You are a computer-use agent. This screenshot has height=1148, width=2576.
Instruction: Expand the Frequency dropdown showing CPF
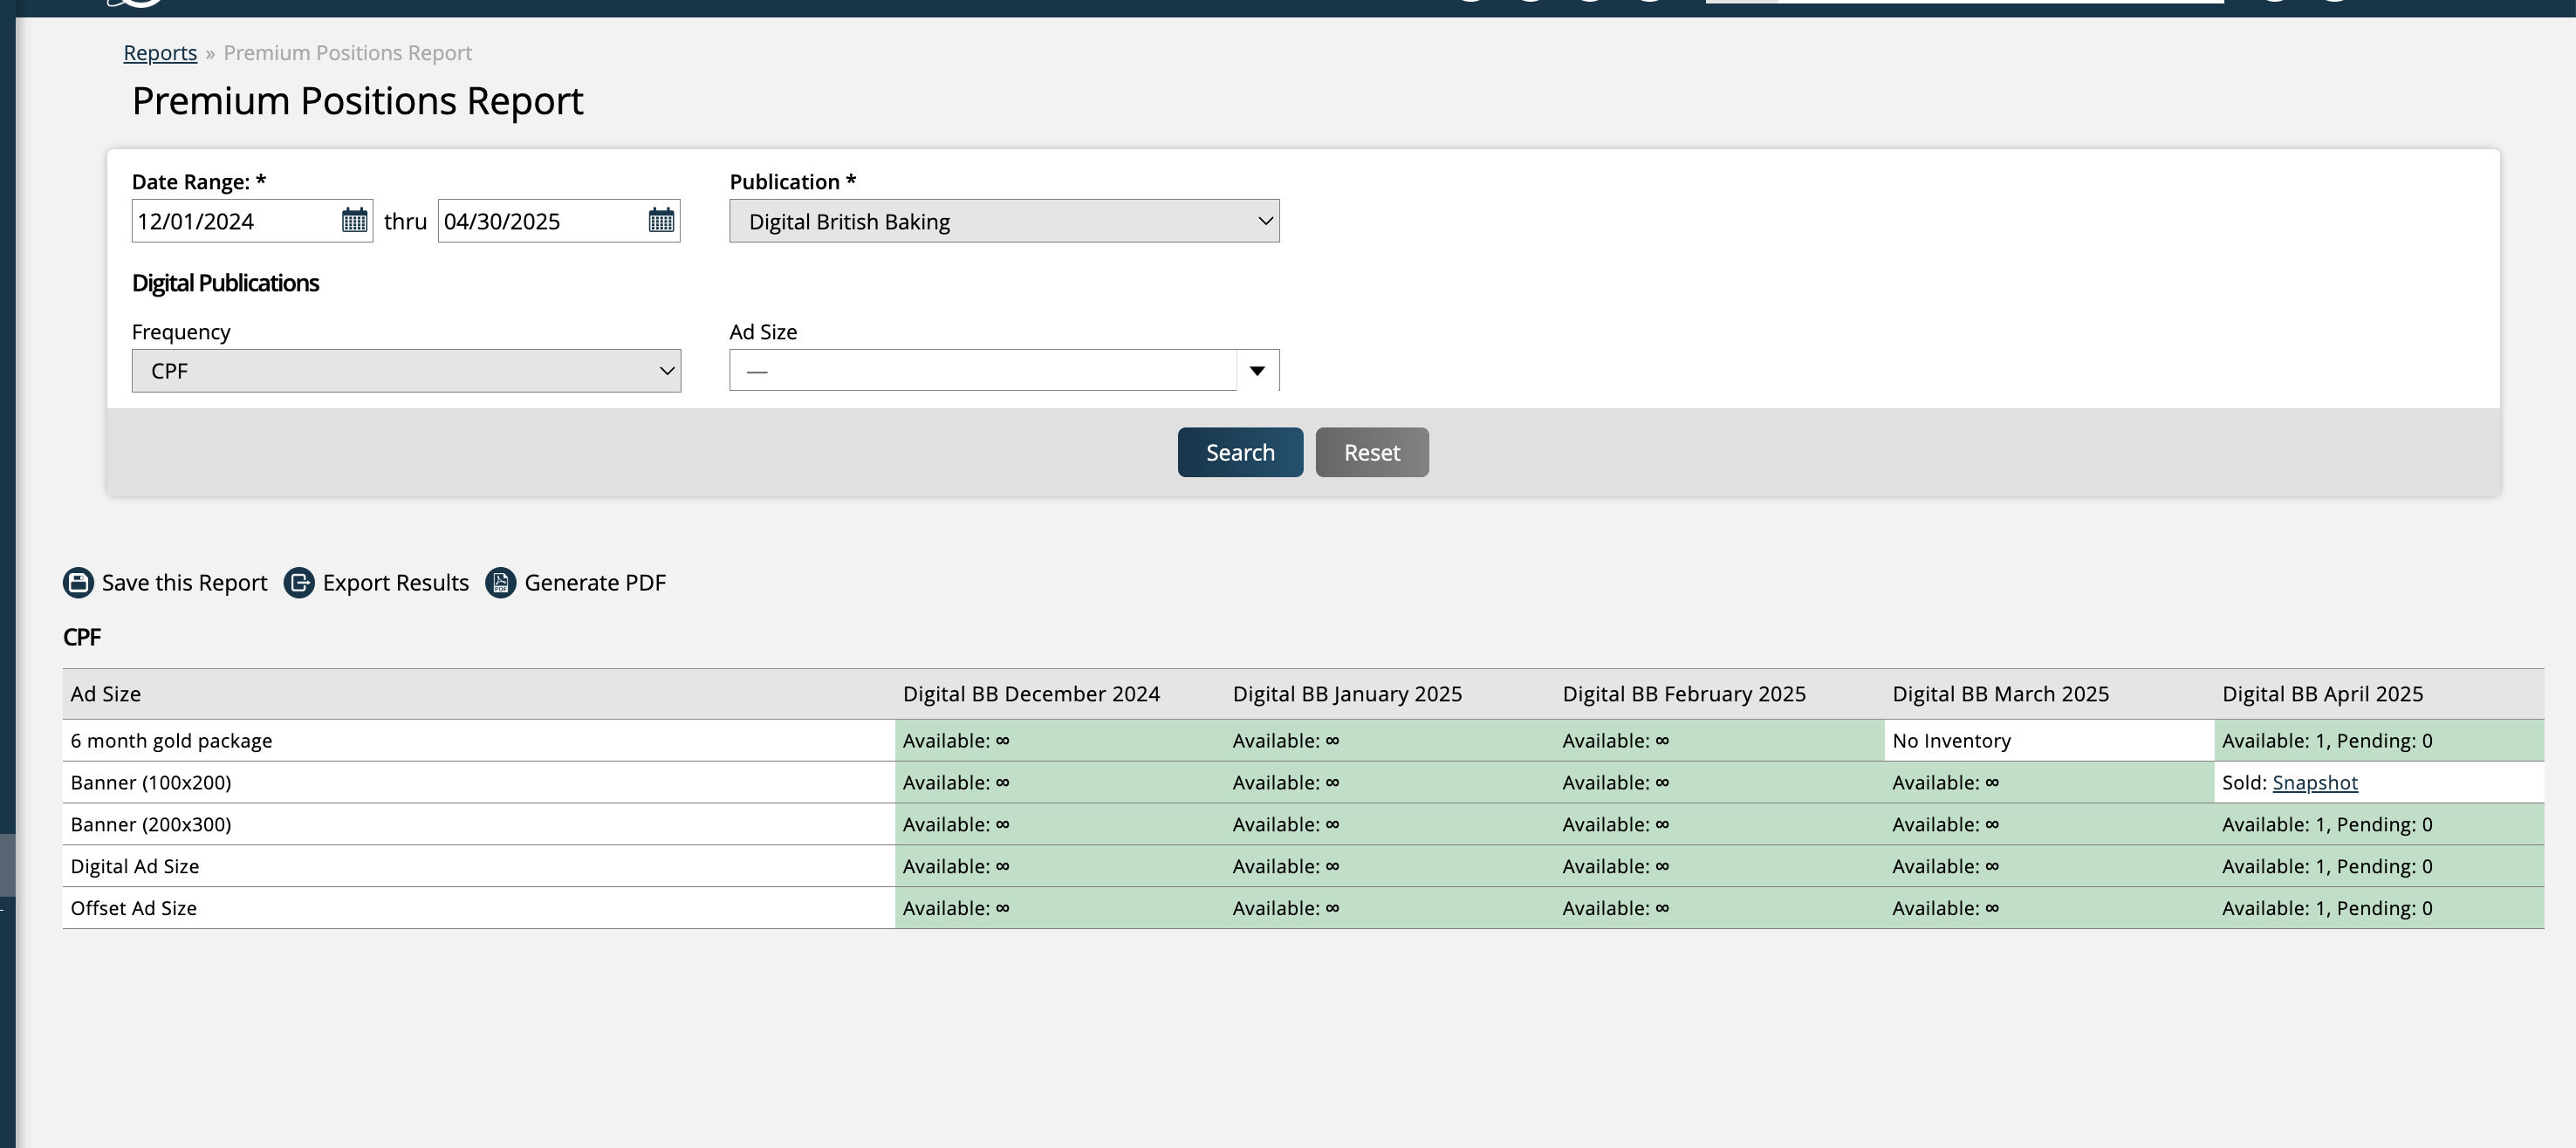406,371
